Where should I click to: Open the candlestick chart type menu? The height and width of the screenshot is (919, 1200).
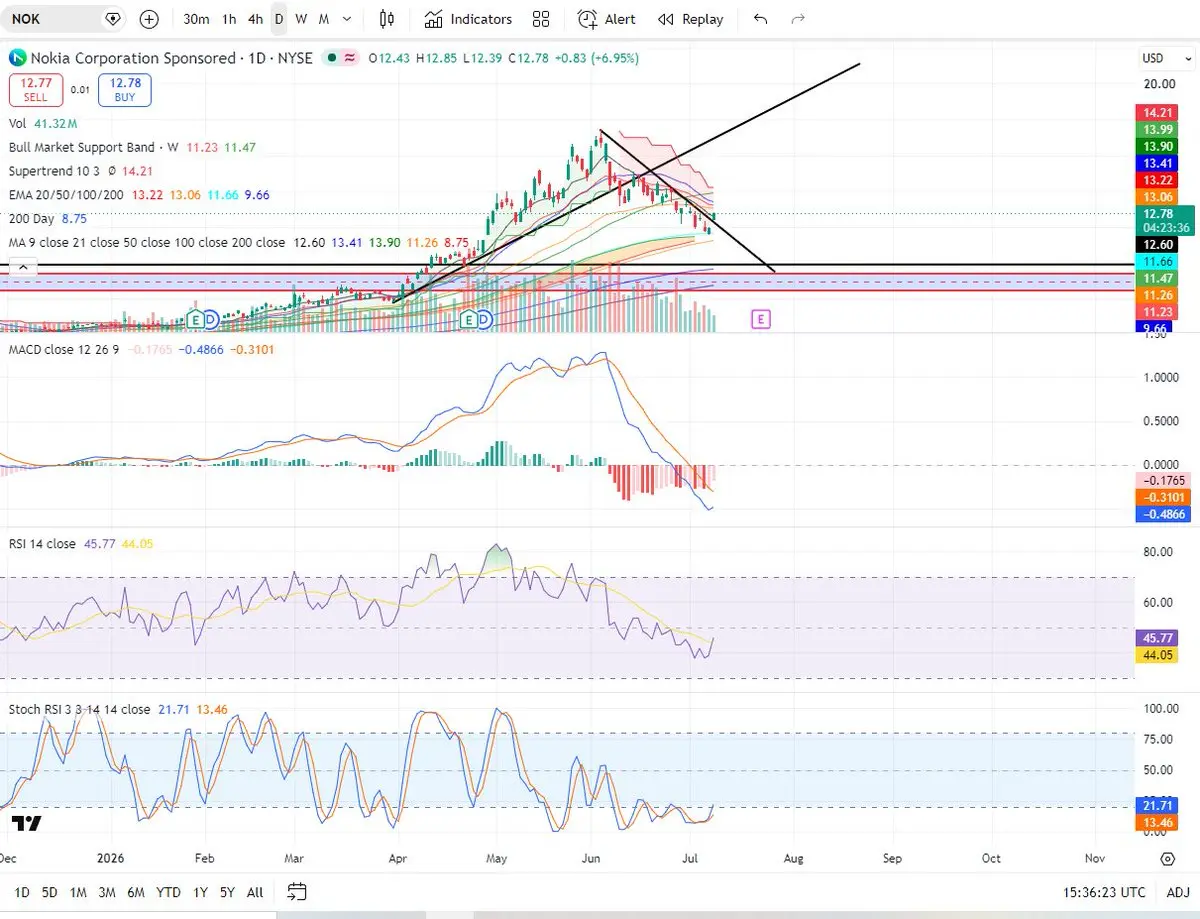(x=387, y=19)
